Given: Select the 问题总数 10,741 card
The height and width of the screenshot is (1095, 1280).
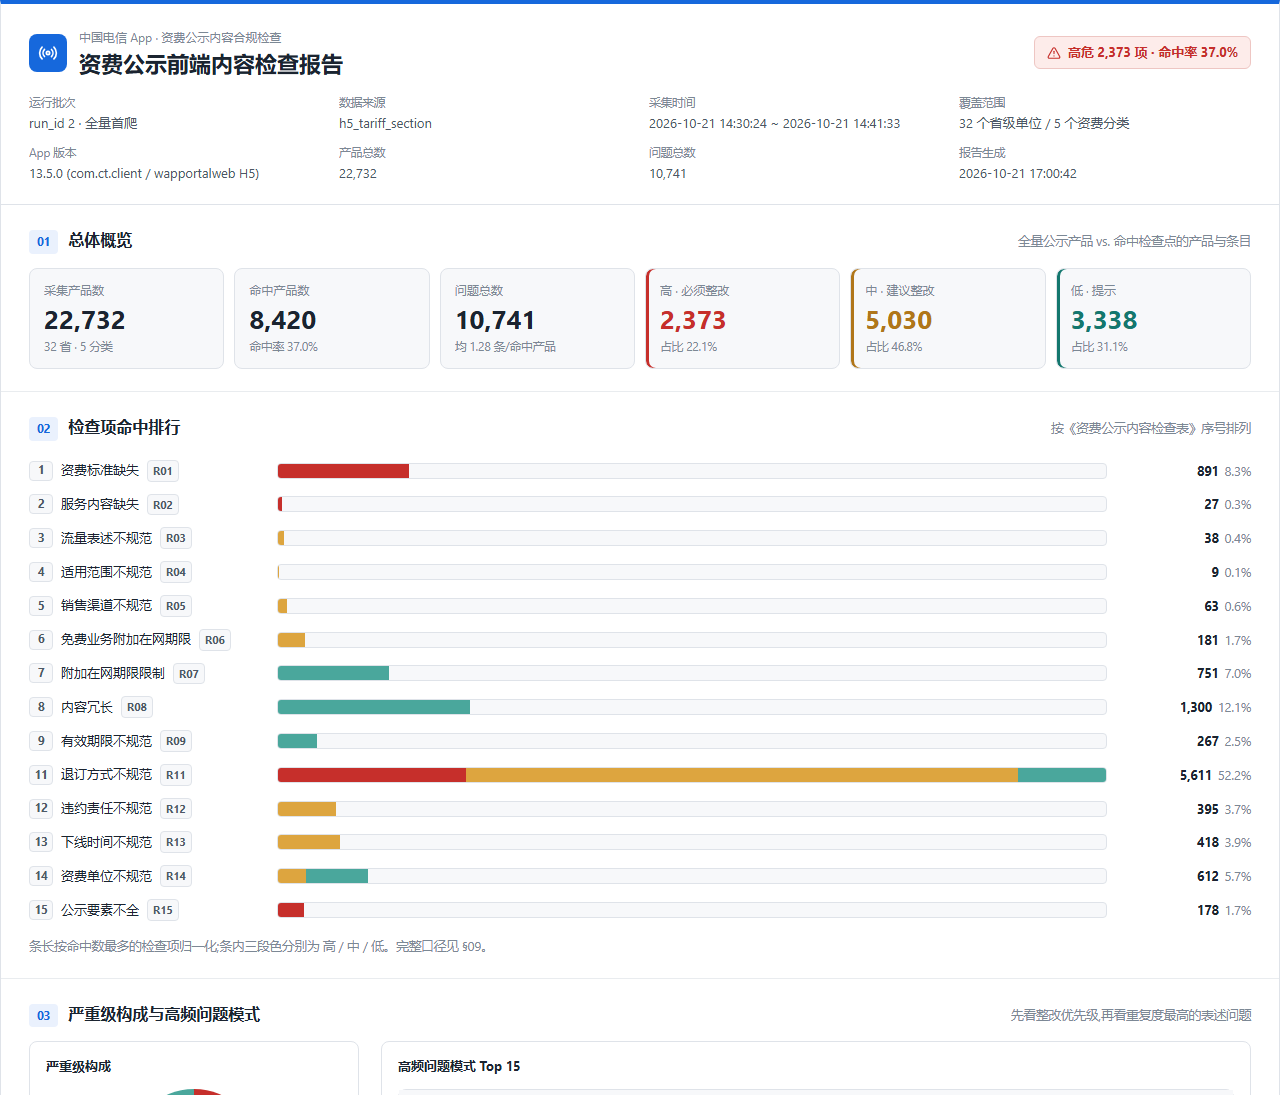Looking at the screenshot, I should pyautogui.click(x=537, y=318).
